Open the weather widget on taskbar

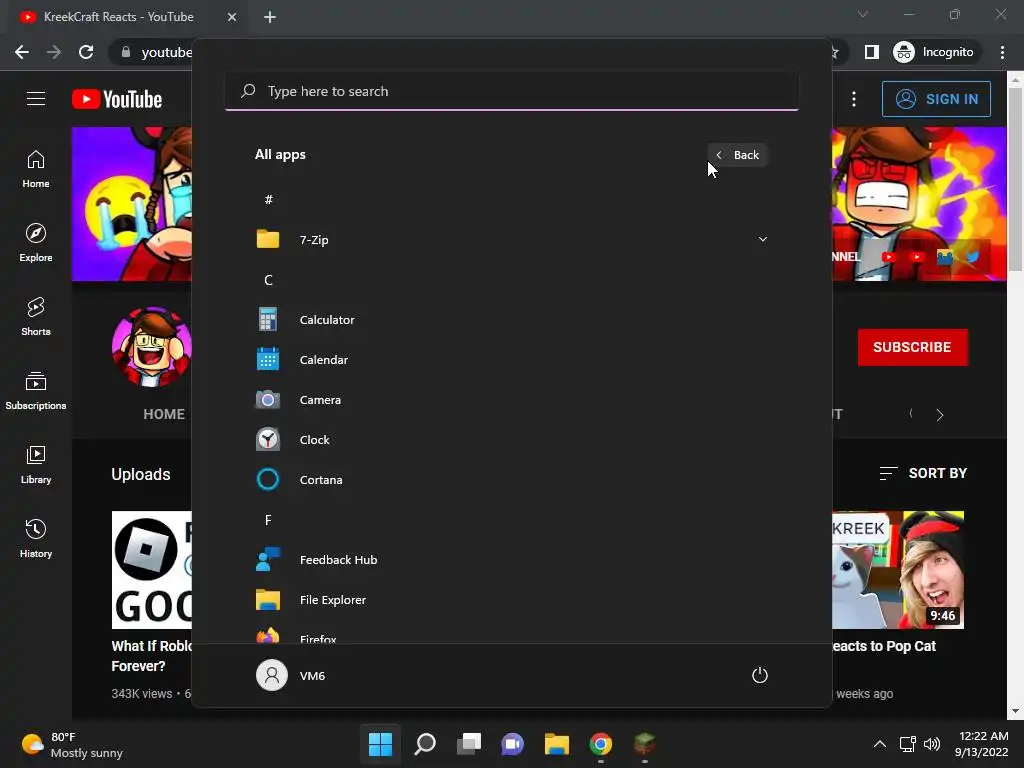[x=72, y=744]
